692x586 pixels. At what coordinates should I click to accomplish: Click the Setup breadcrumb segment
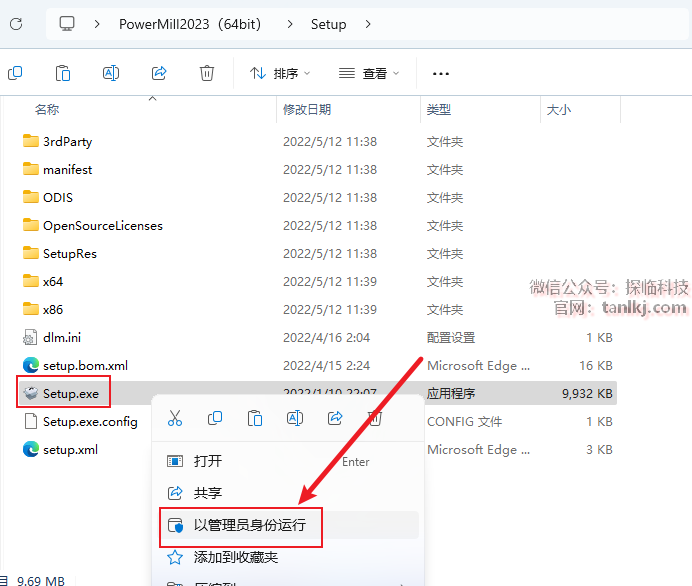point(328,24)
